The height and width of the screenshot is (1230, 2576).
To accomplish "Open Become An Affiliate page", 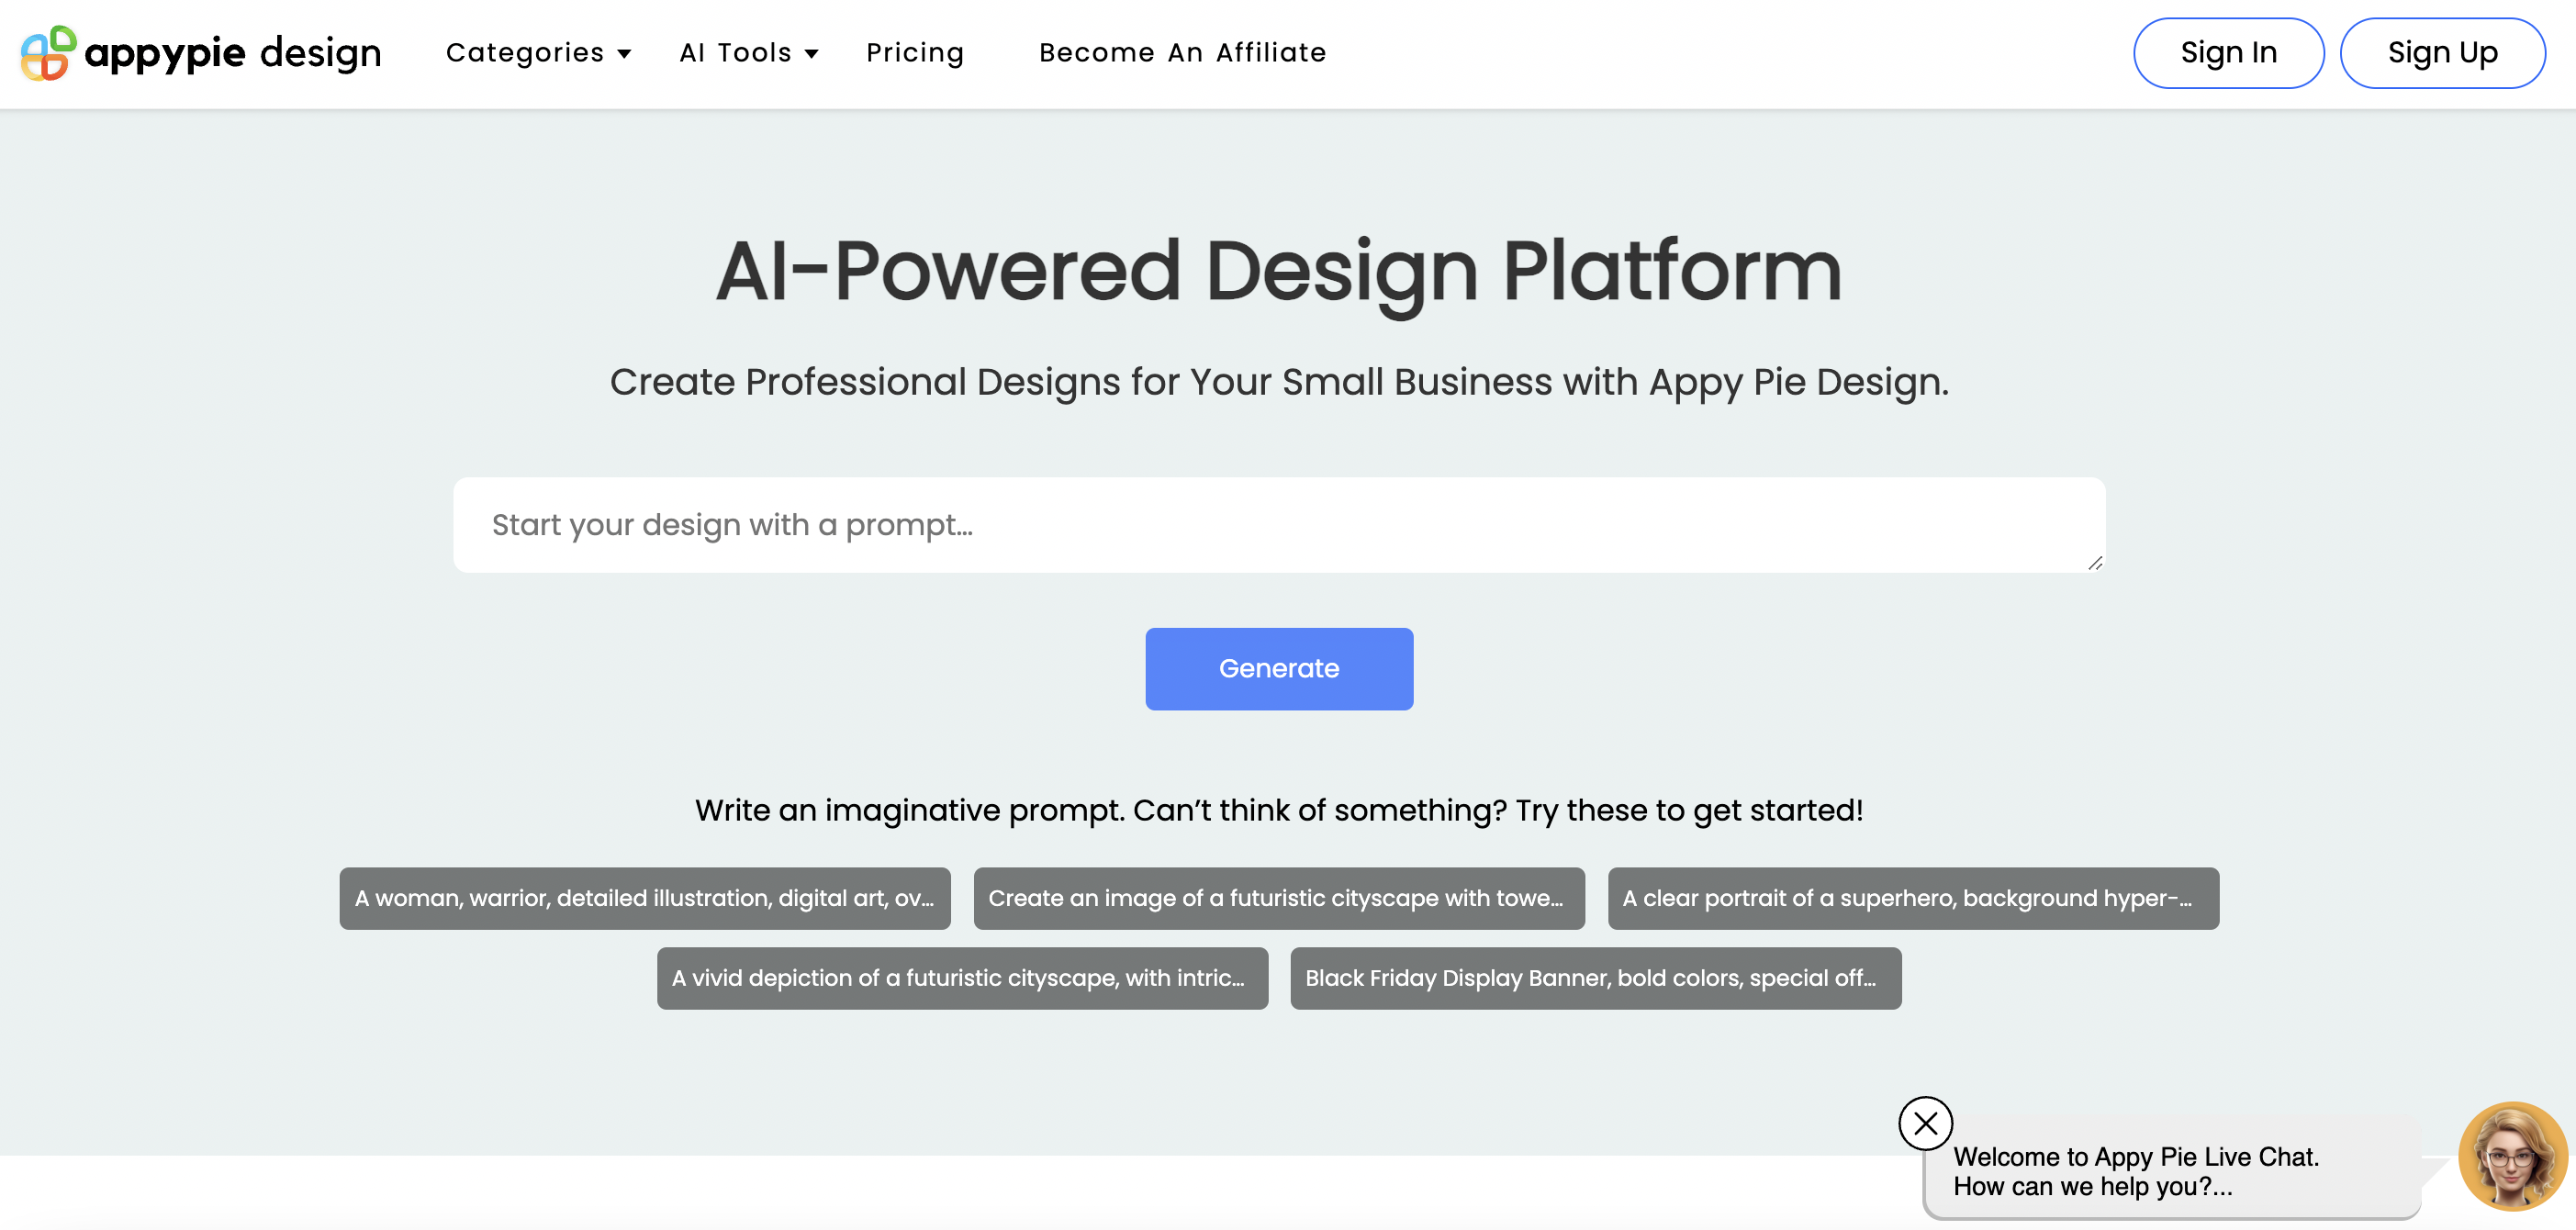I will tap(1182, 53).
